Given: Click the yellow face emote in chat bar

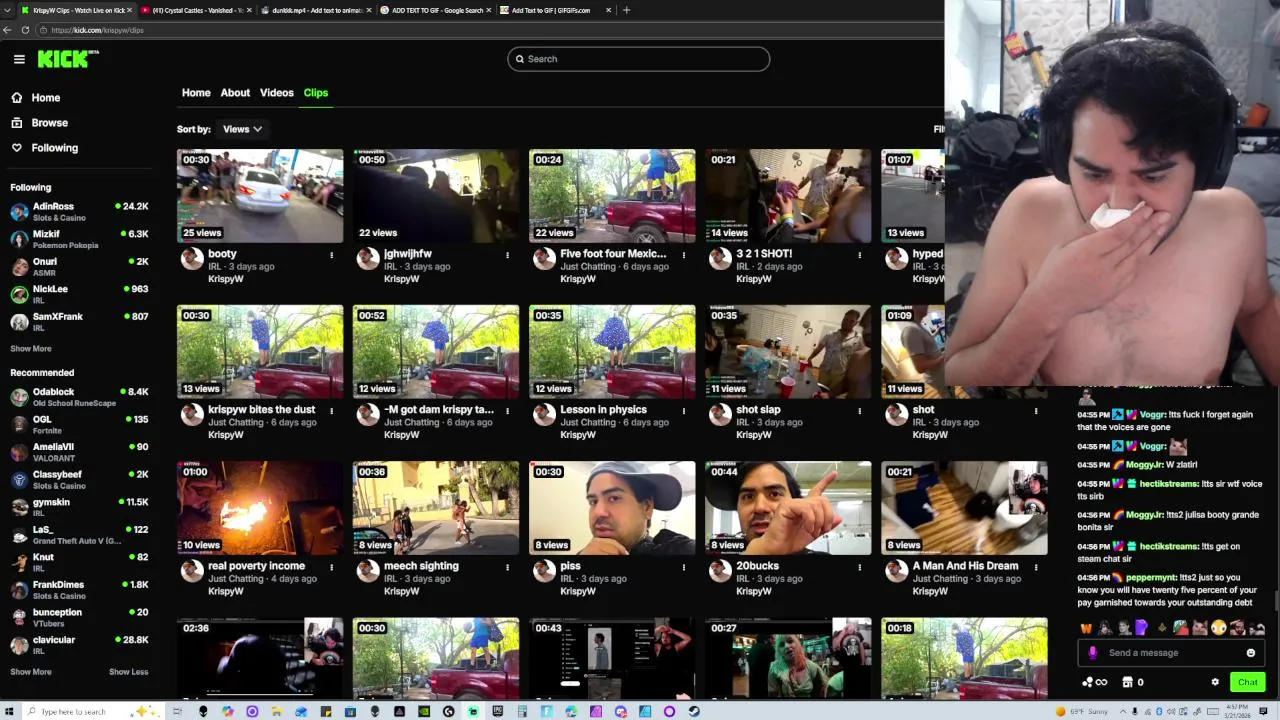Looking at the screenshot, I should (x=1218, y=628).
